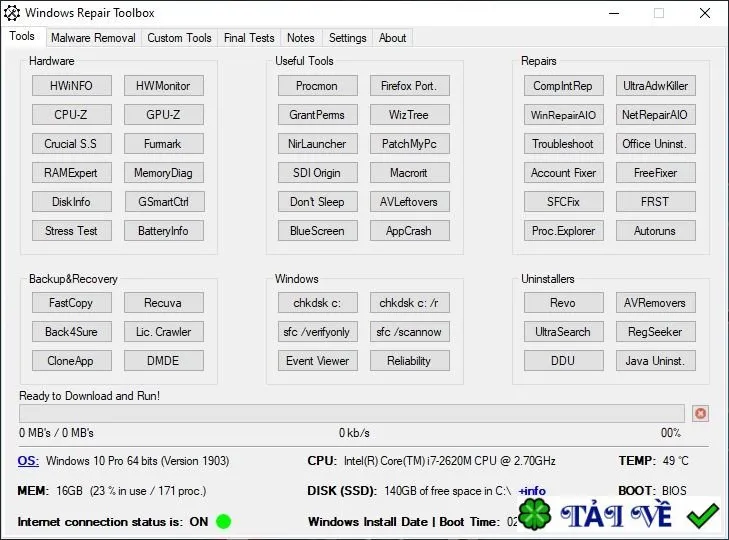Image resolution: width=729 pixels, height=540 pixels.
Task: Run UltraAdwKiller
Action: coord(656,86)
